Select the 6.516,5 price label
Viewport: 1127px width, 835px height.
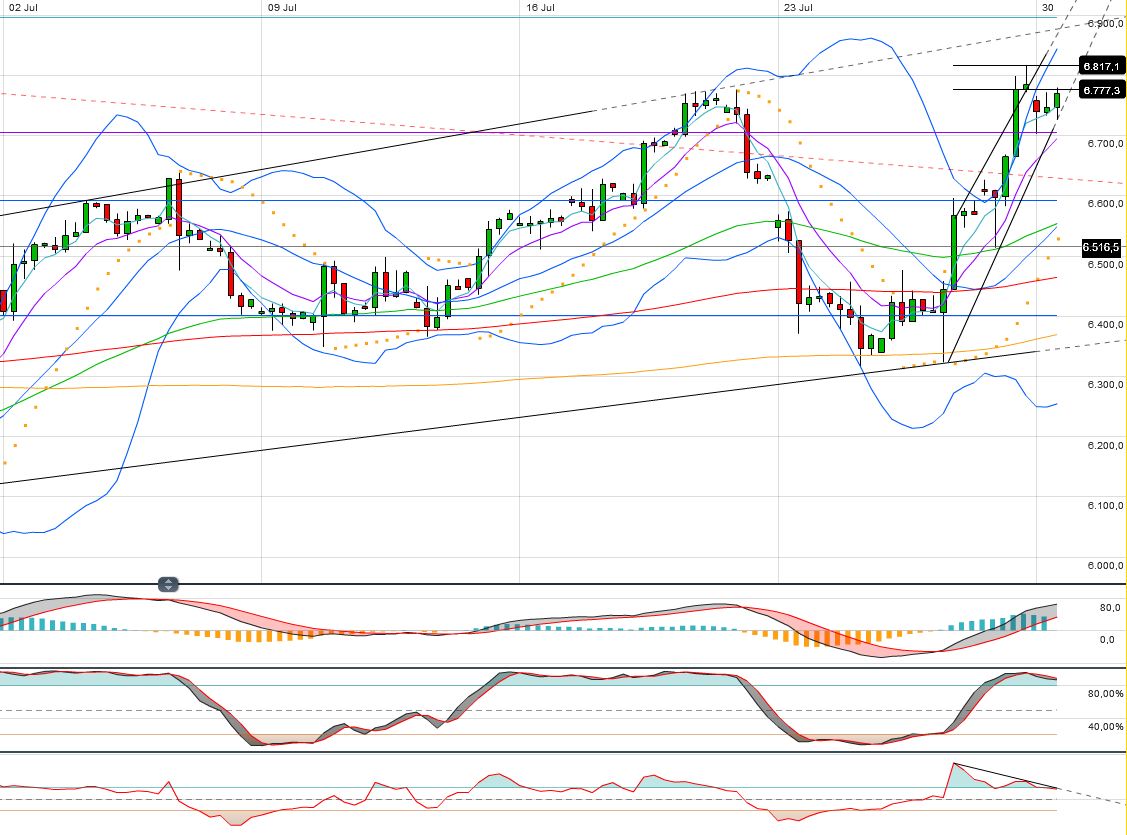coord(1102,247)
